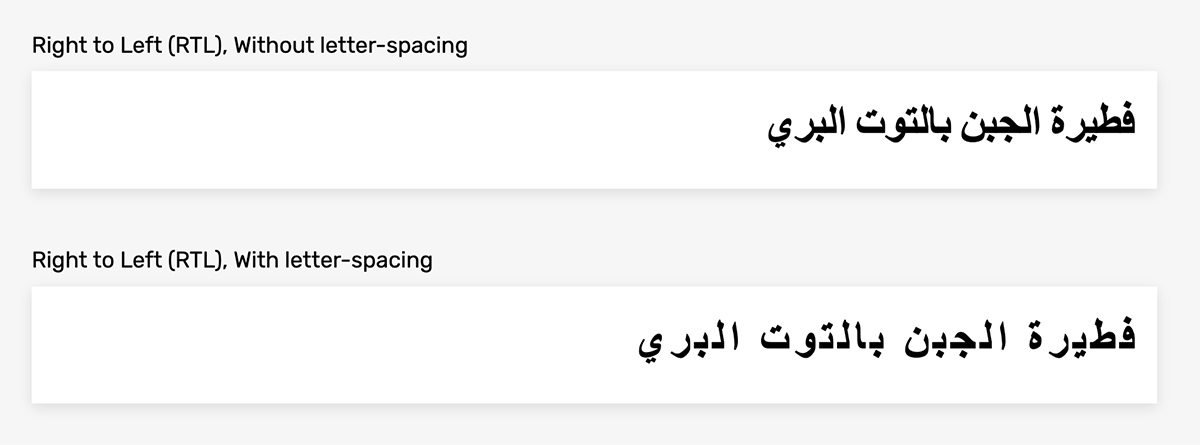
Task: Click the word "With" in the bottom heading
Action: (x=257, y=261)
